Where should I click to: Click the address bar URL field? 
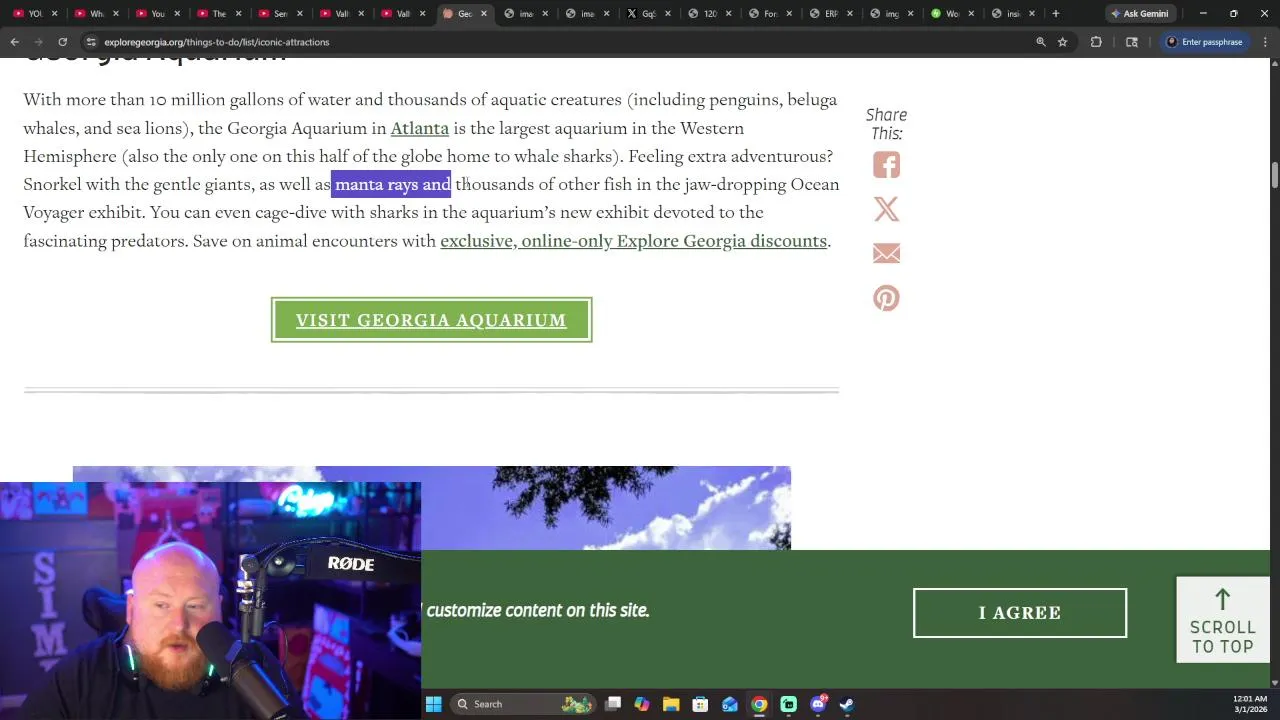(x=560, y=42)
